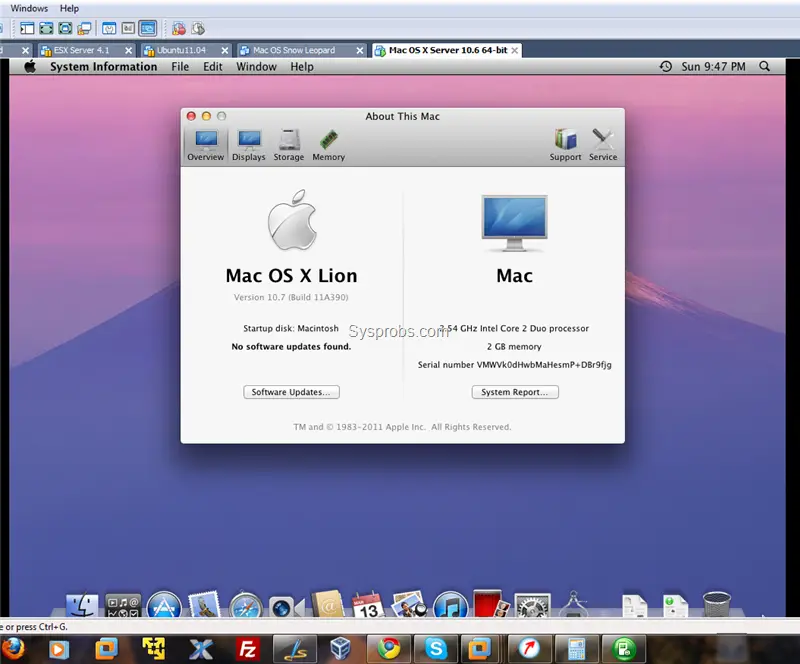Click the Time Machine icon in the Mac menu bar
Screen dimensions: 800x664
(x=666, y=66)
